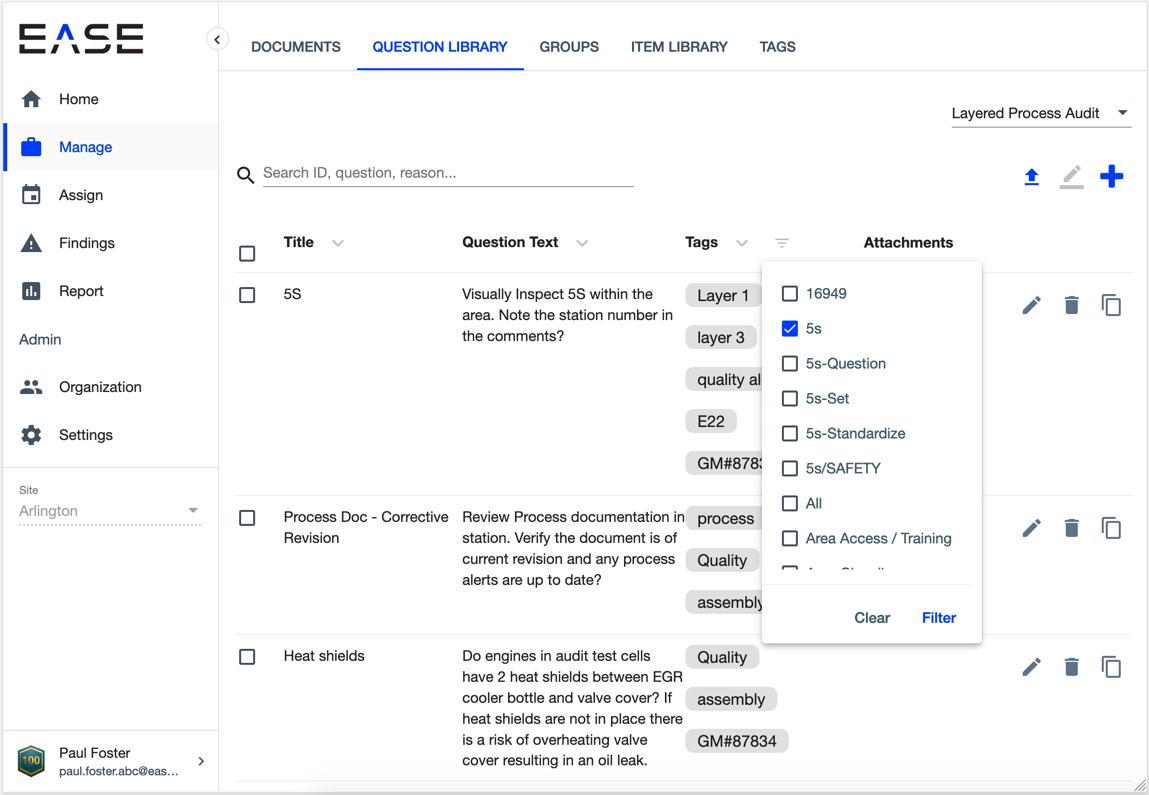Switch to the Documents tab
This screenshot has width=1149, height=795.
point(295,46)
